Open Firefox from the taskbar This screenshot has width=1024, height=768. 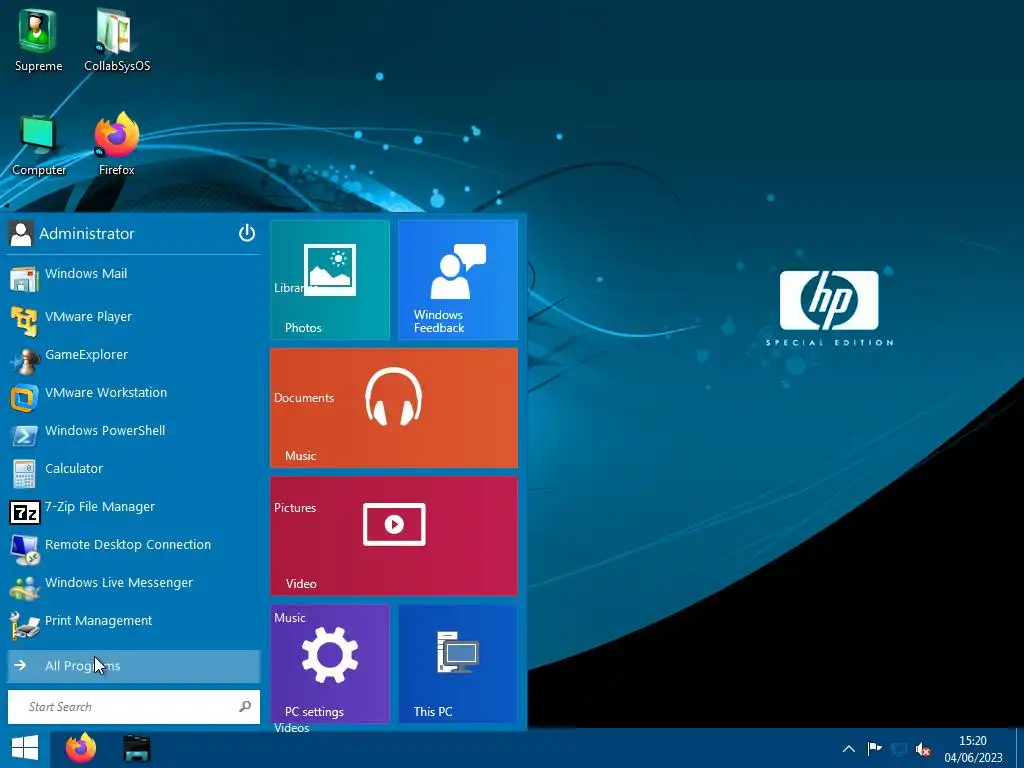tap(81, 748)
